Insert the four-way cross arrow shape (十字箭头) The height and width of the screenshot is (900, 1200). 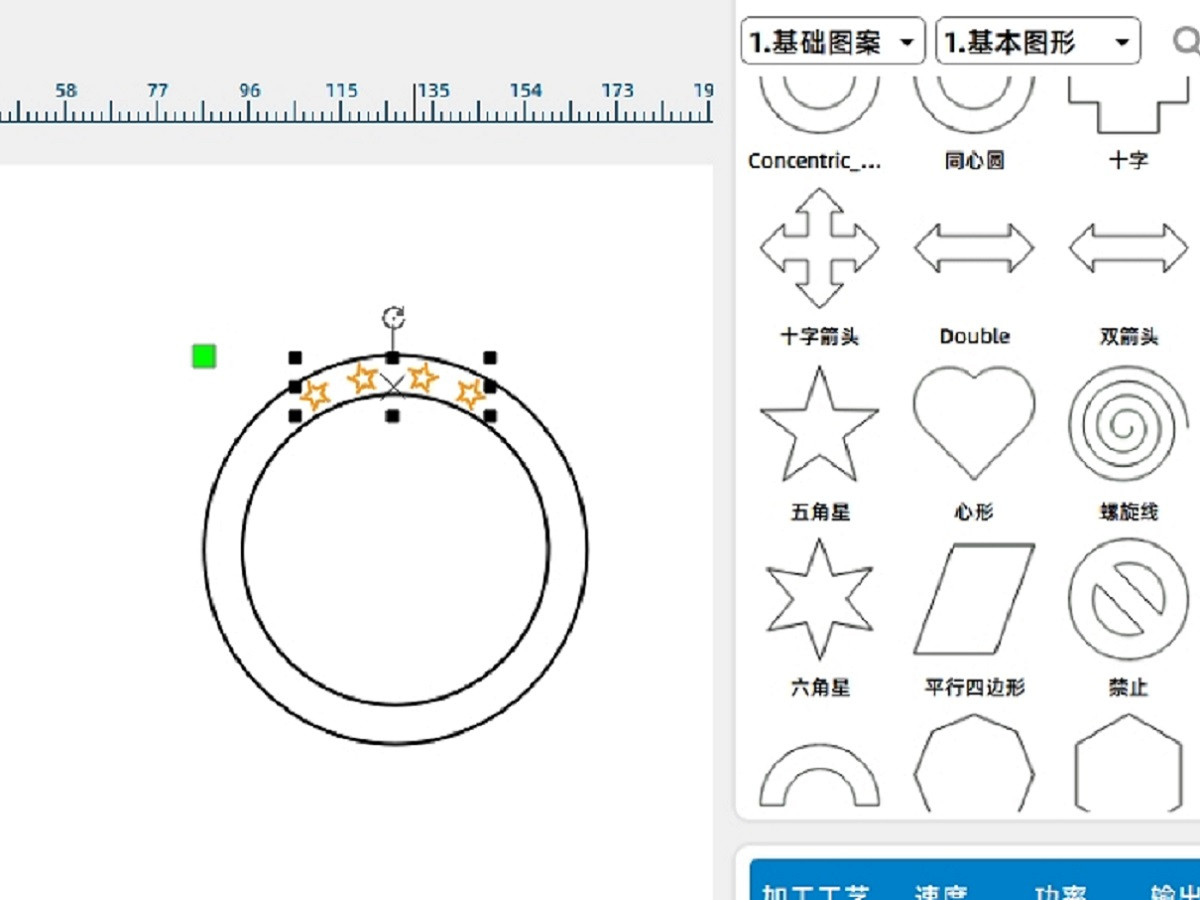(819, 249)
